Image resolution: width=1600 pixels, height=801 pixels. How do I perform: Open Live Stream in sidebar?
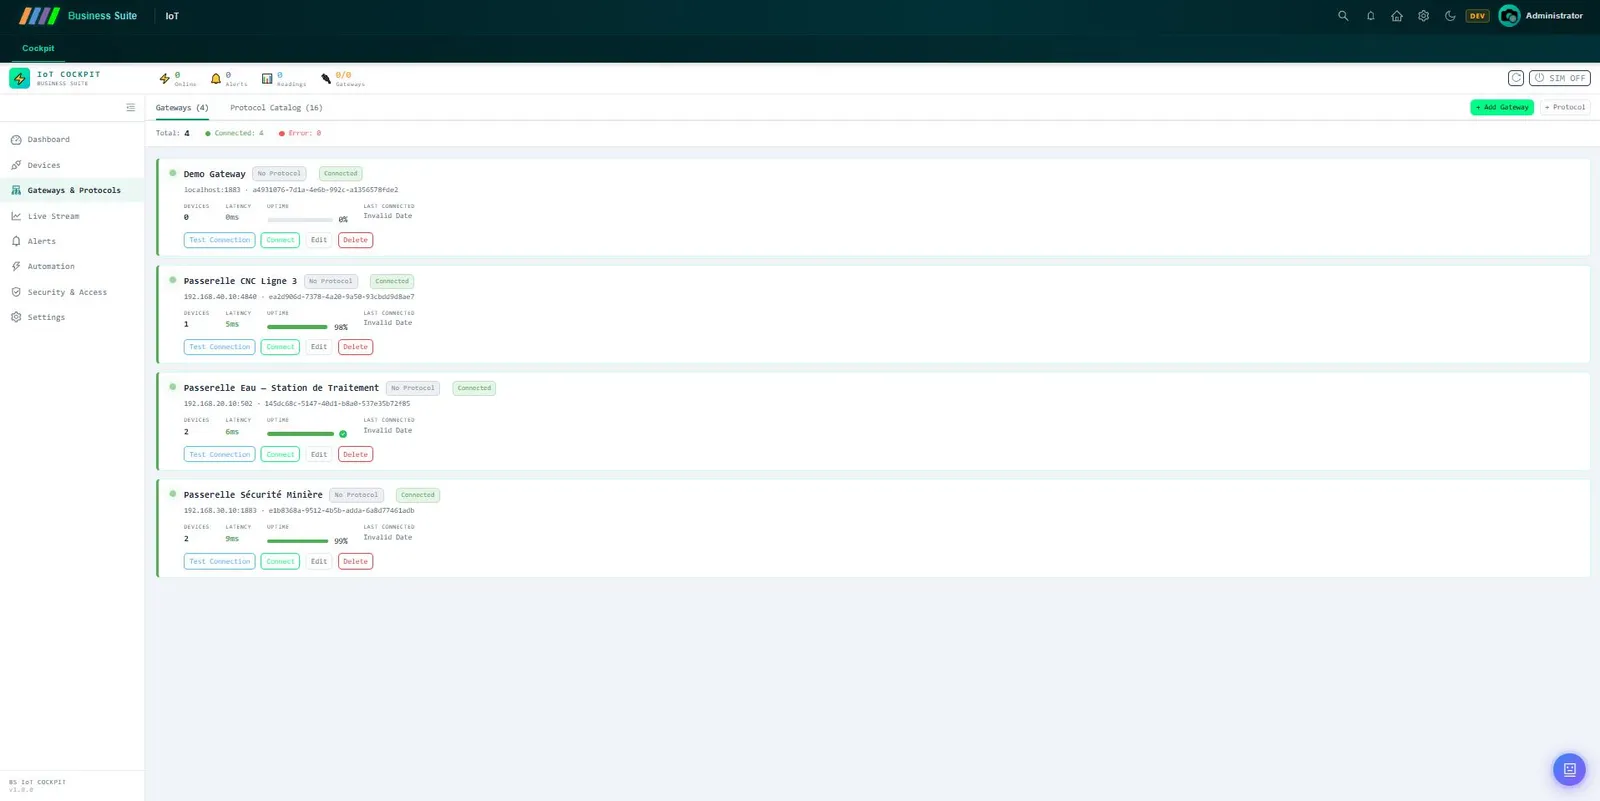coord(53,216)
